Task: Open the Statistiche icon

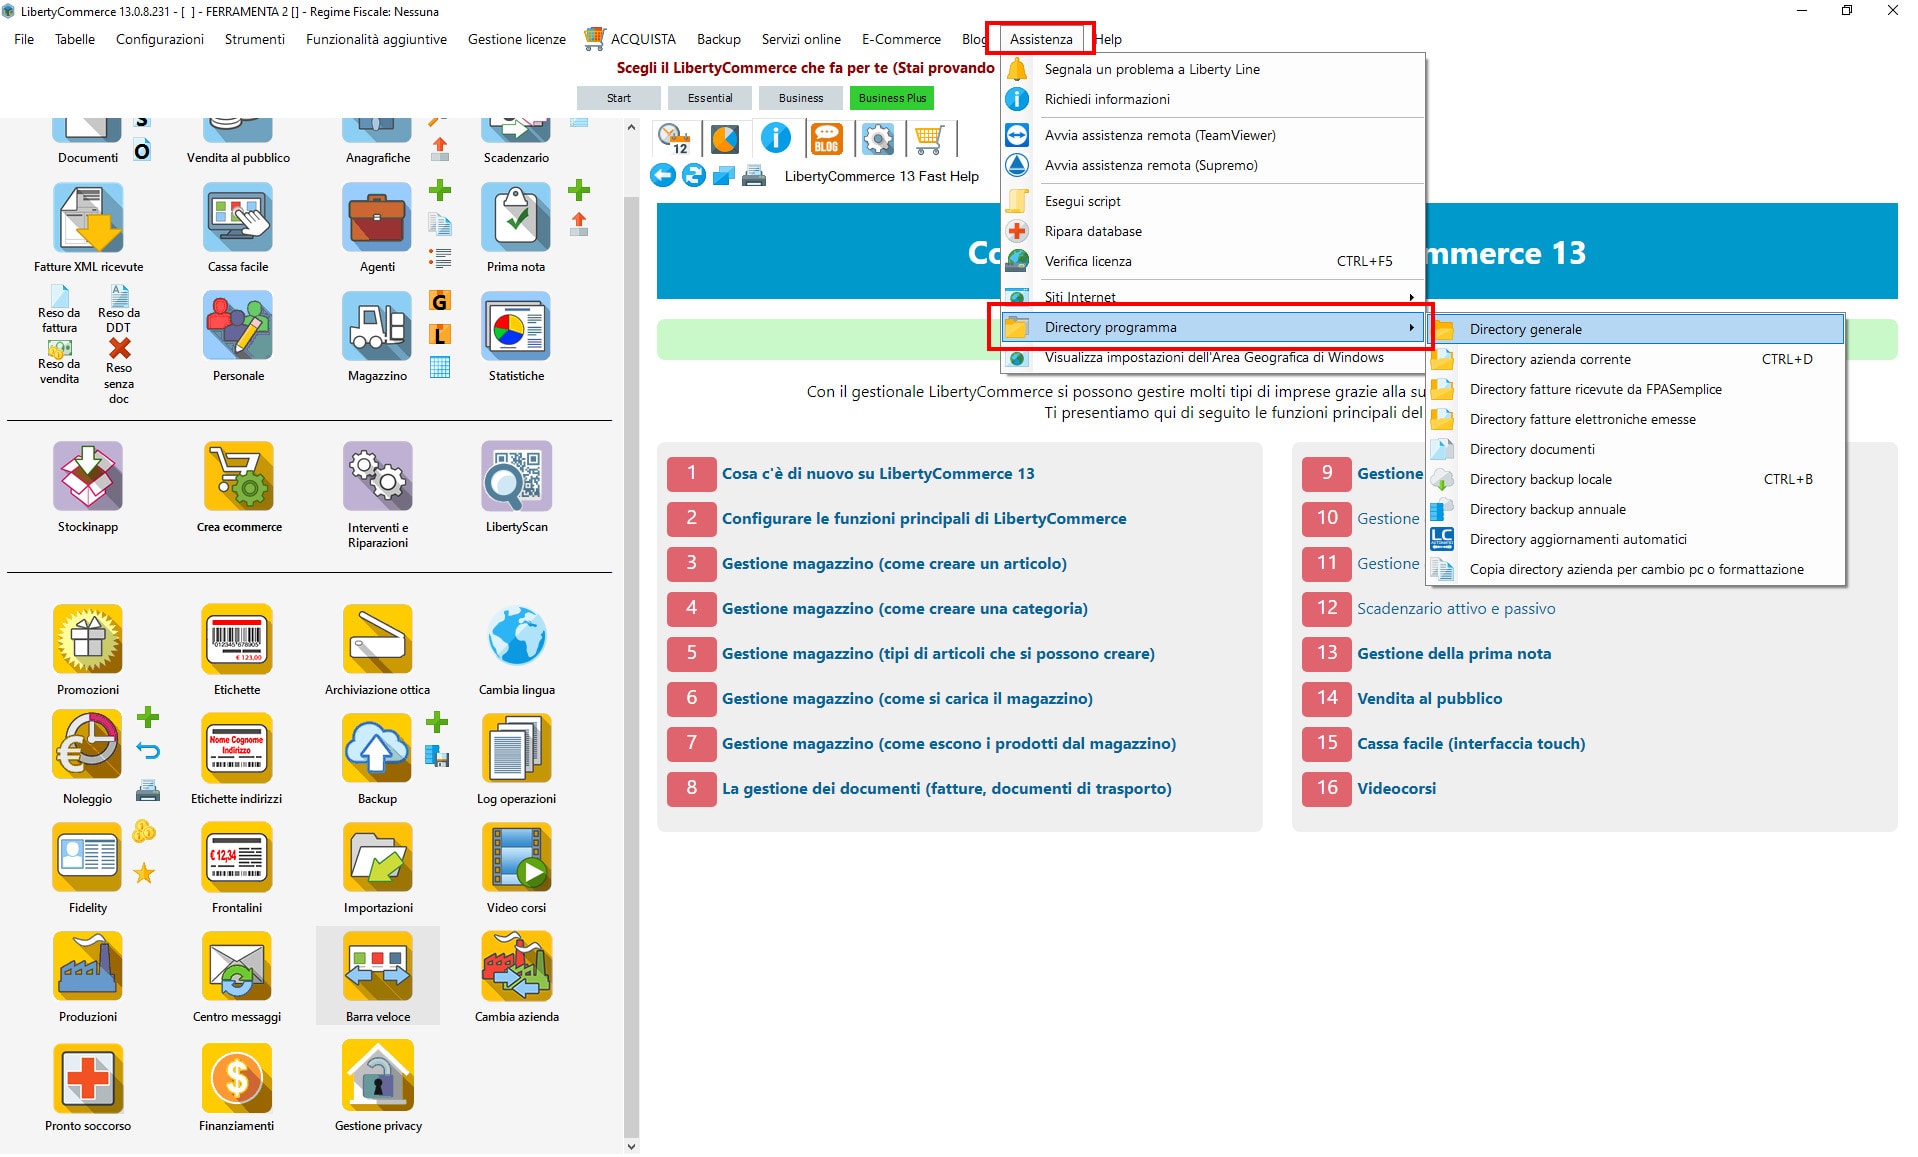Action: tap(516, 327)
